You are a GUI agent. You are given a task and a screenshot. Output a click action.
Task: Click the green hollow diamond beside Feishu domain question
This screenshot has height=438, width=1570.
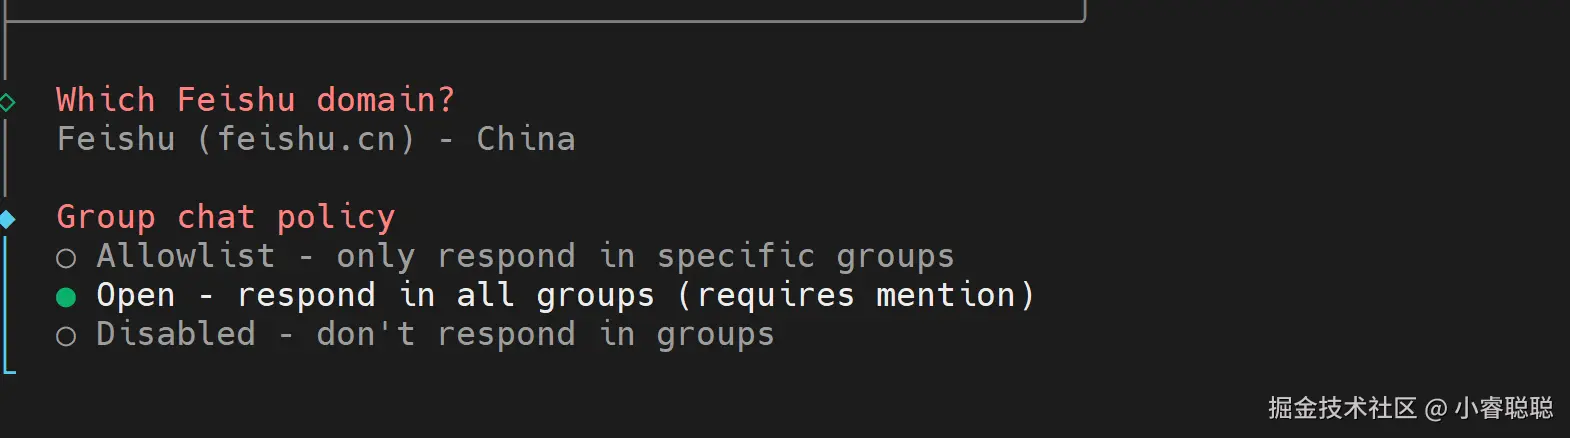[x=7, y=101]
